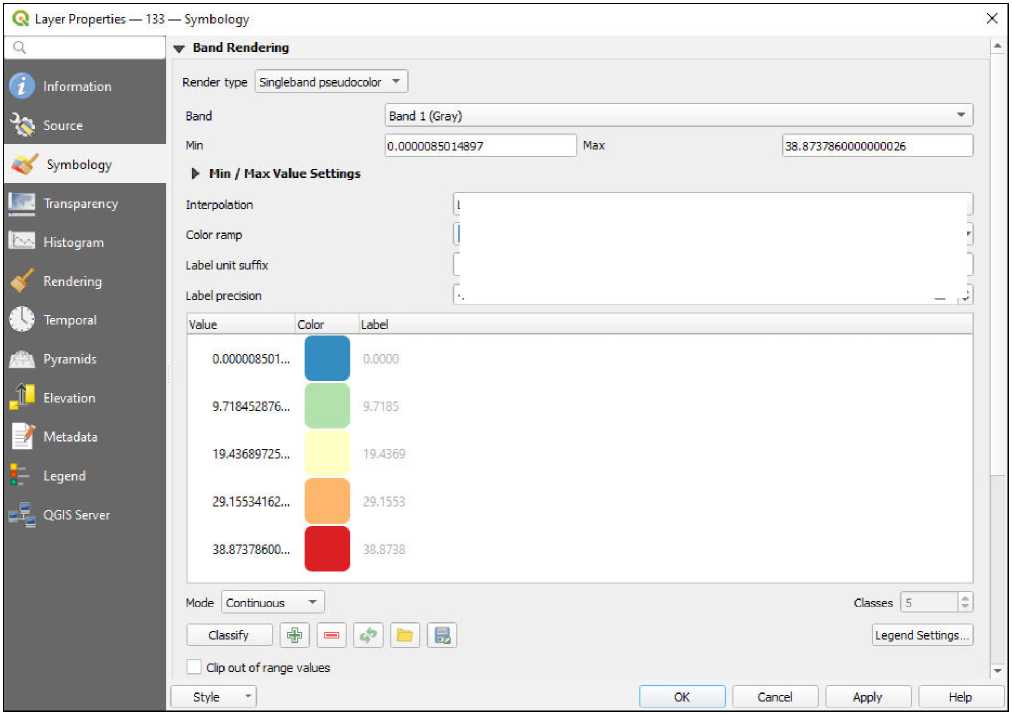Image resolution: width=1012 pixels, height=715 pixels.
Task: Open Legend Settings
Action: (x=922, y=635)
